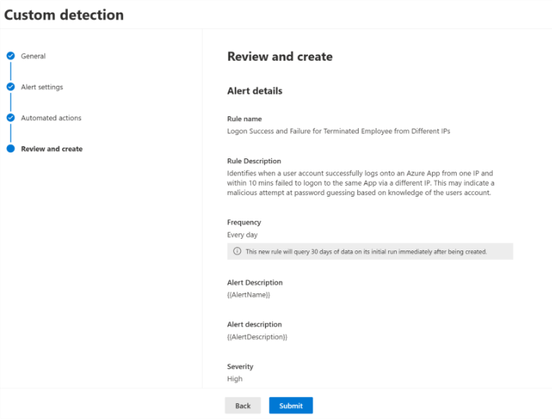Click the Every day frequency value
The width and height of the screenshot is (552, 419).
[x=242, y=235]
